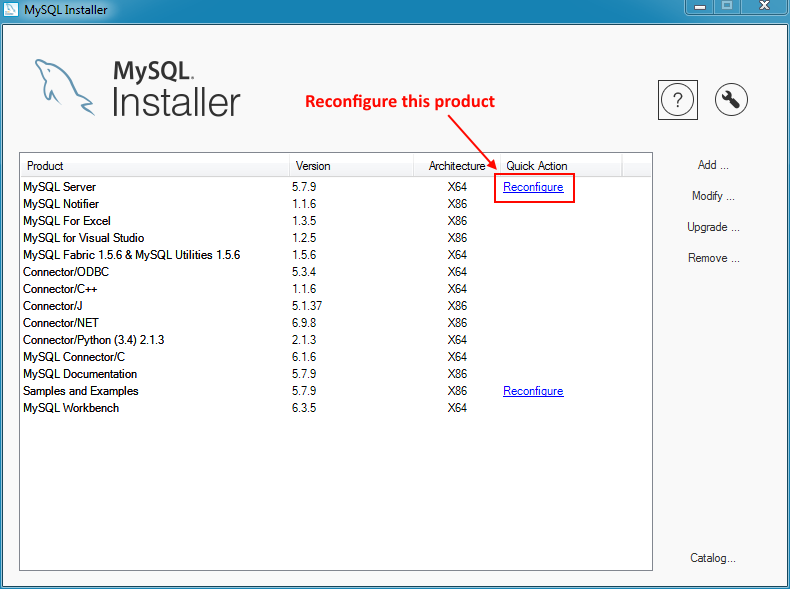Click the help question mark icon

tap(678, 99)
